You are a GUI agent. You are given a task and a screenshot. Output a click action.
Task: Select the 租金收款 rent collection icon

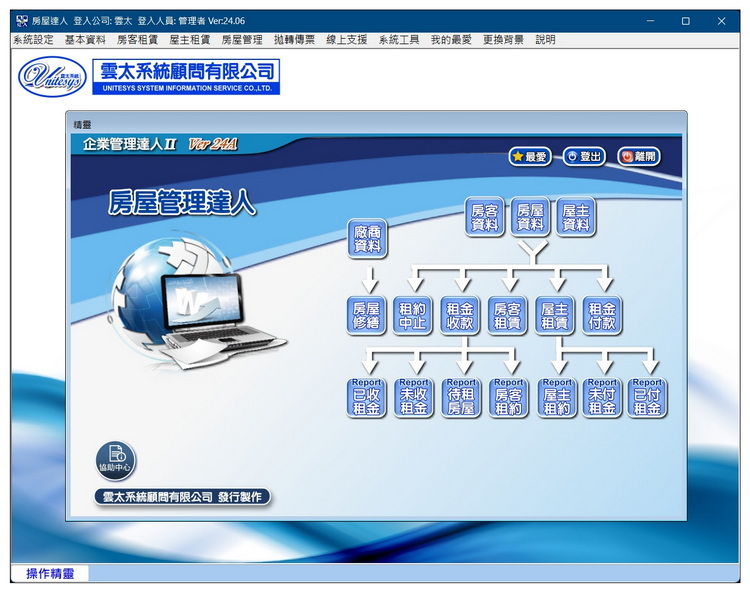point(460,315)
